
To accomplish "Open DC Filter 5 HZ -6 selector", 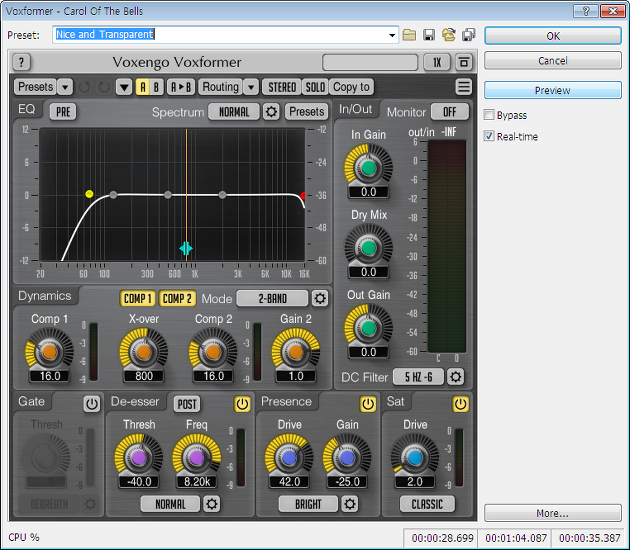I will coord(418,377).
